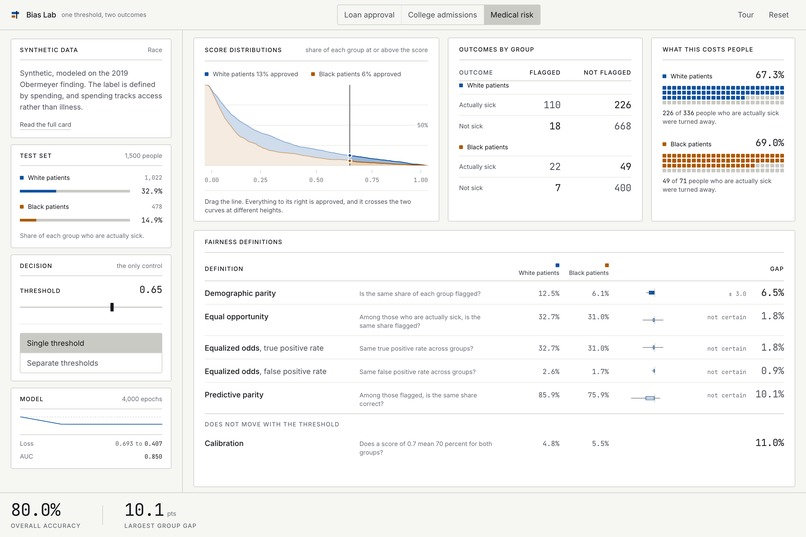Screen dimensions: 806x537
Task: Click the blue column marker above White patients in Fairness
Action: click(x=557, y=265)
